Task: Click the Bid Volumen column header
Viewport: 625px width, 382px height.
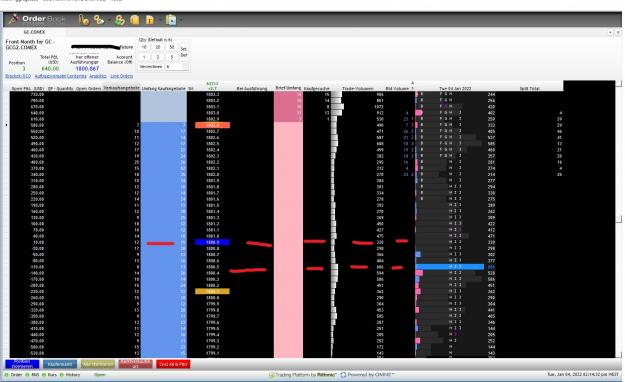Action: [397, 89]
